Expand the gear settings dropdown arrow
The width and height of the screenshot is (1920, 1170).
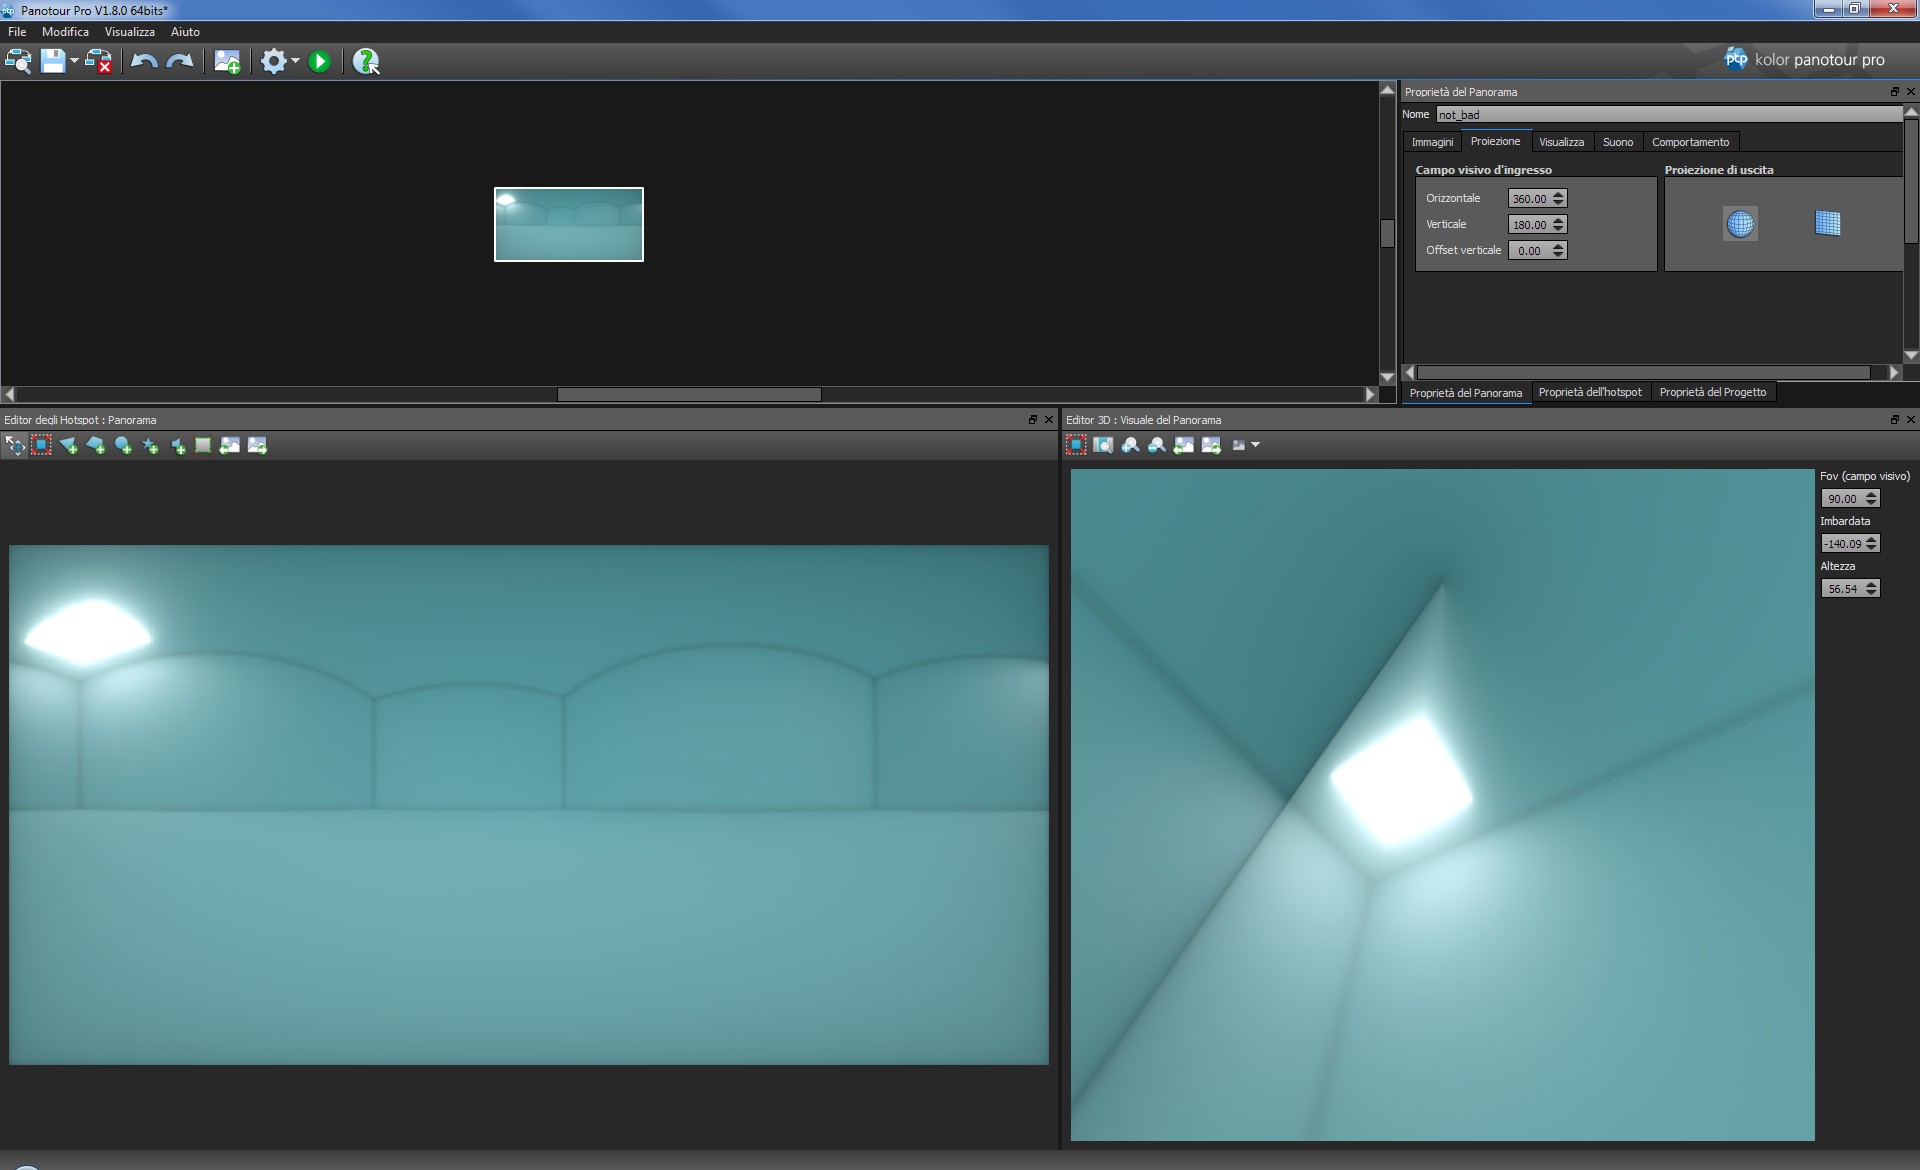click(x=295, y=62)
